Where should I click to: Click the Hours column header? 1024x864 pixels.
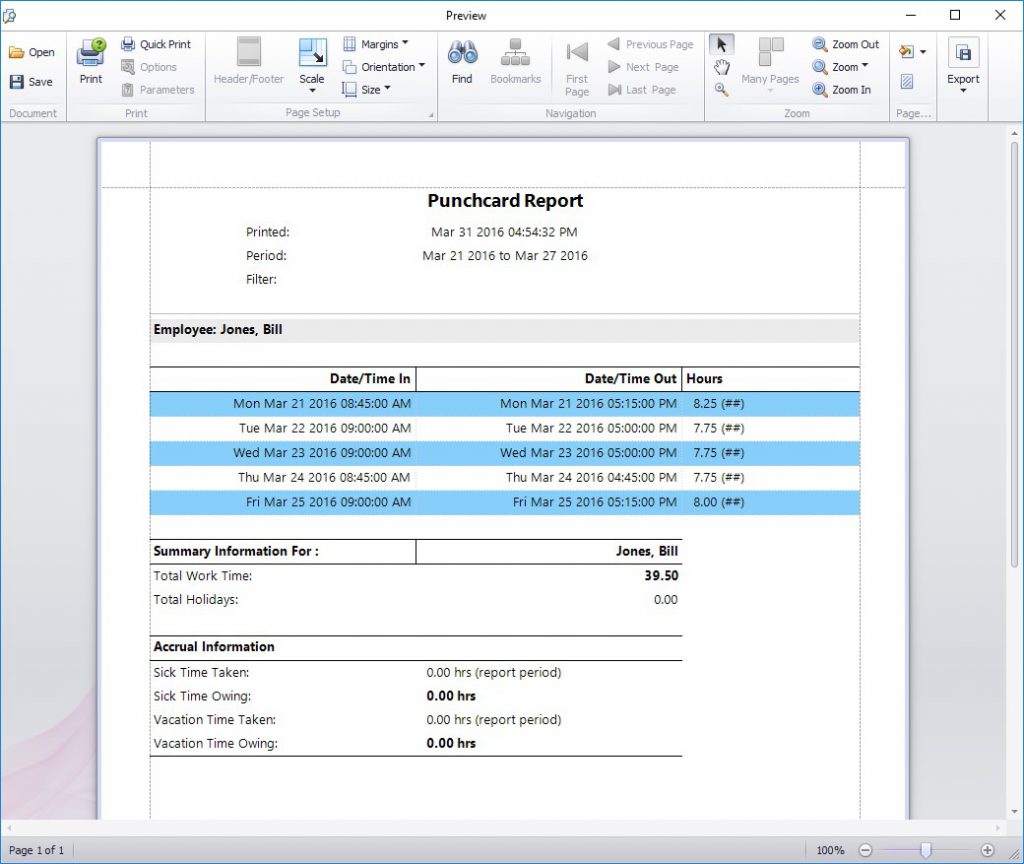(x=704, y=379)
